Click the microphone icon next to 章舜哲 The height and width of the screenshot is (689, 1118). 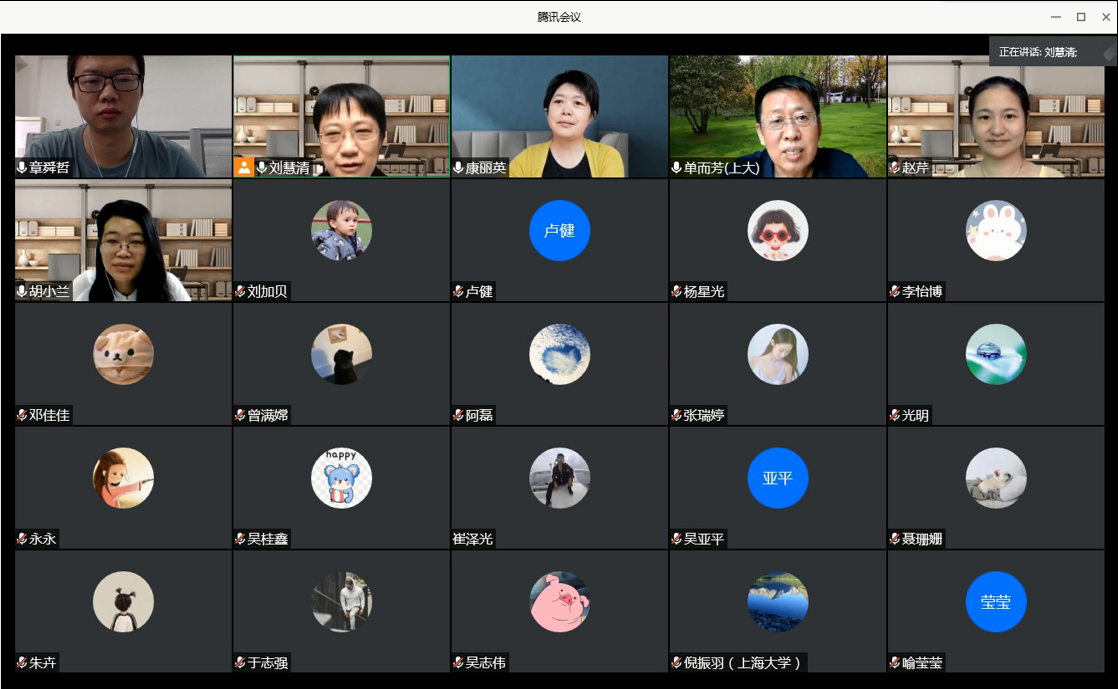(22, 168)
